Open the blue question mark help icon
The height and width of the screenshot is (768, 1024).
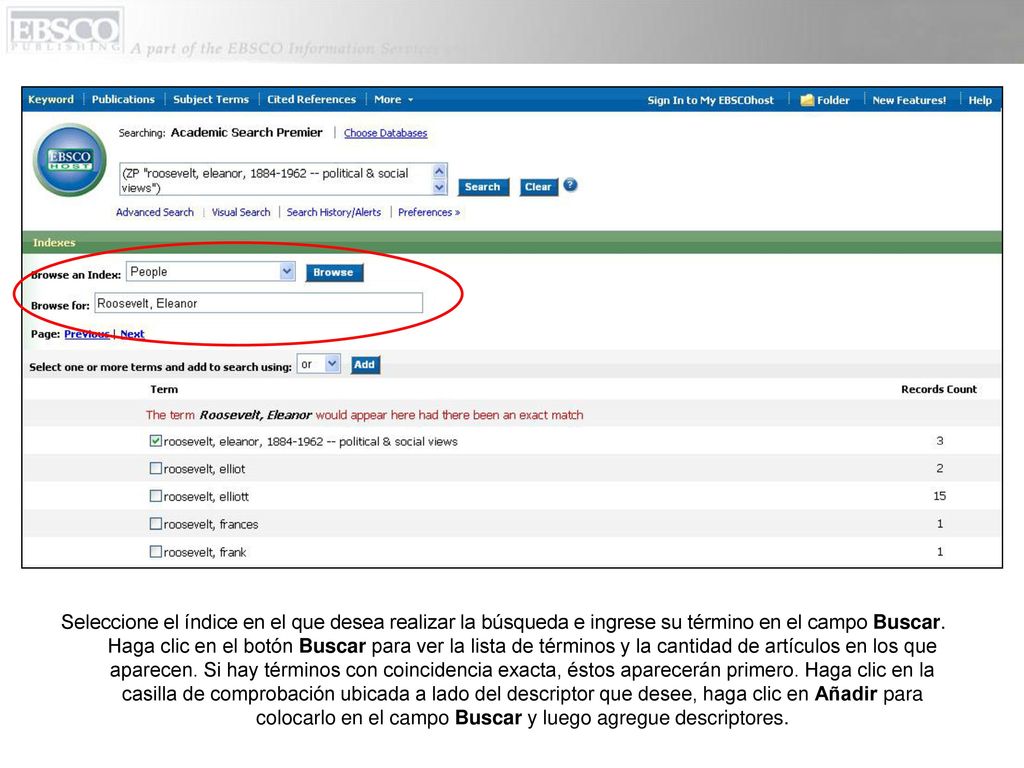(x=570, y=185)
